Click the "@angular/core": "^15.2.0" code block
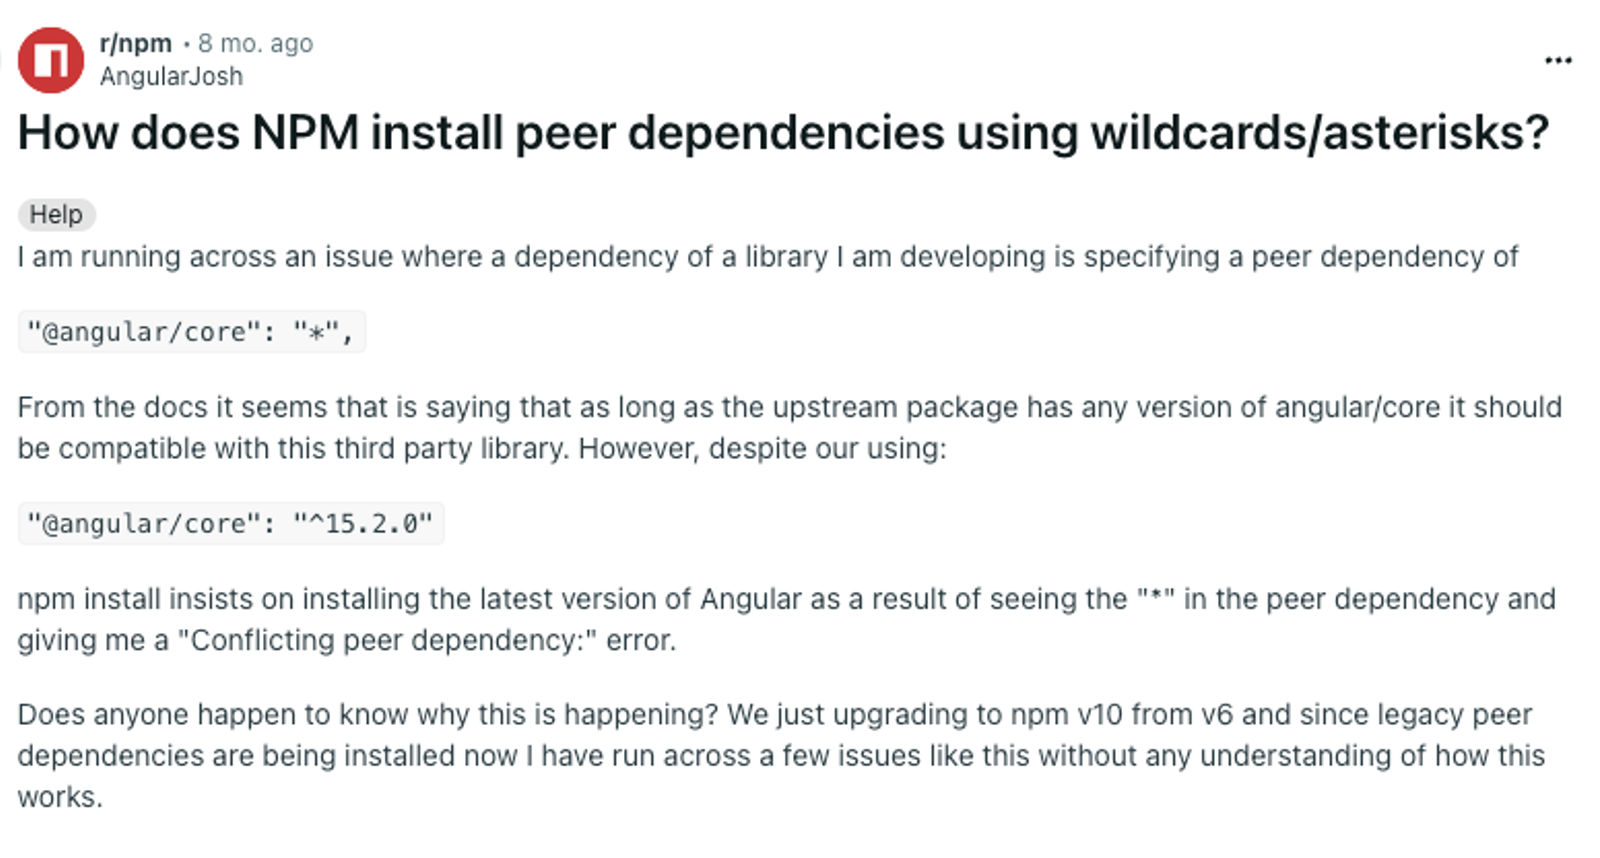1600x858 pixels. coord(231,523)
